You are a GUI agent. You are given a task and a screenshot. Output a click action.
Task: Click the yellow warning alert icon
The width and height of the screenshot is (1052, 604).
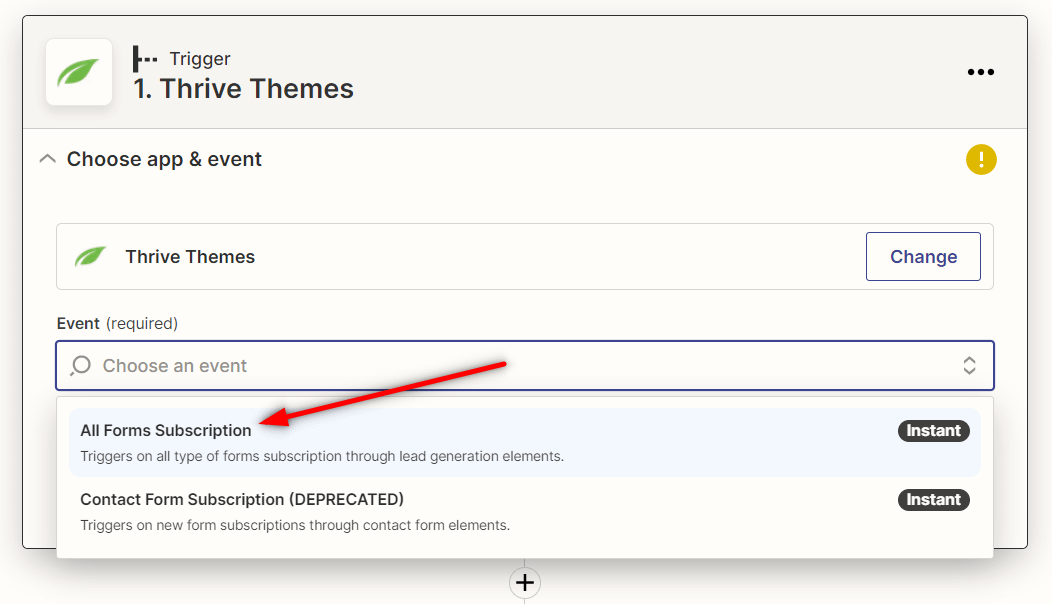point(981,159)
